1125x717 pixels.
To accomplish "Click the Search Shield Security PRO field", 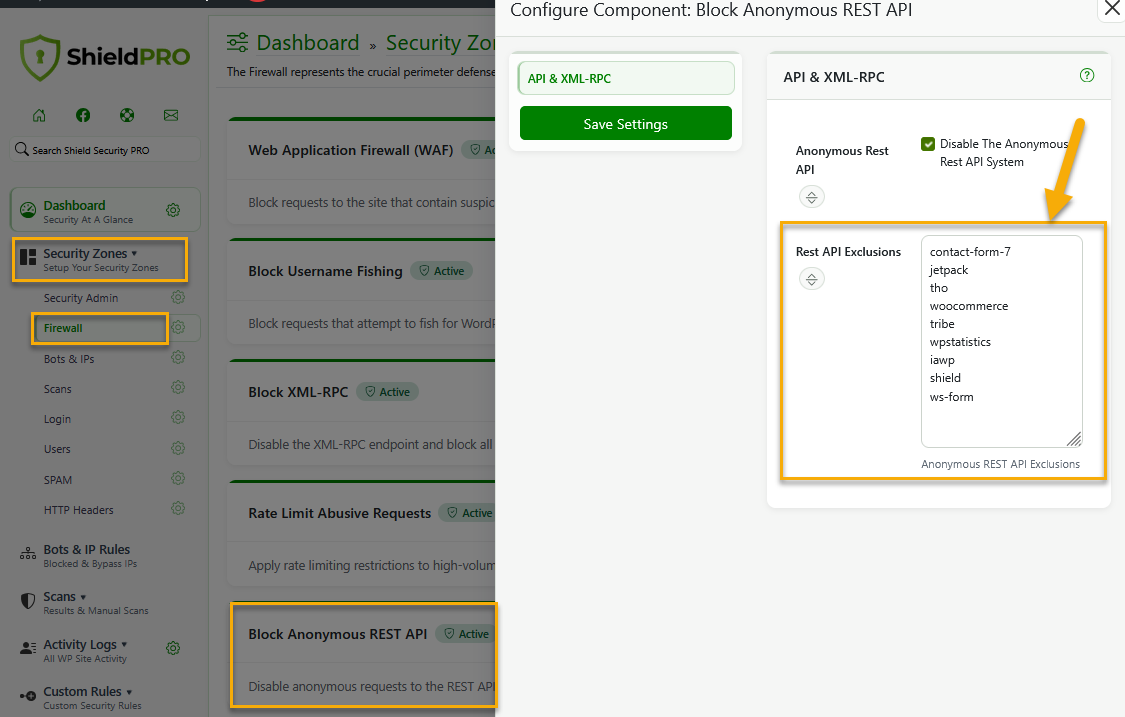I will pos(105,150).
